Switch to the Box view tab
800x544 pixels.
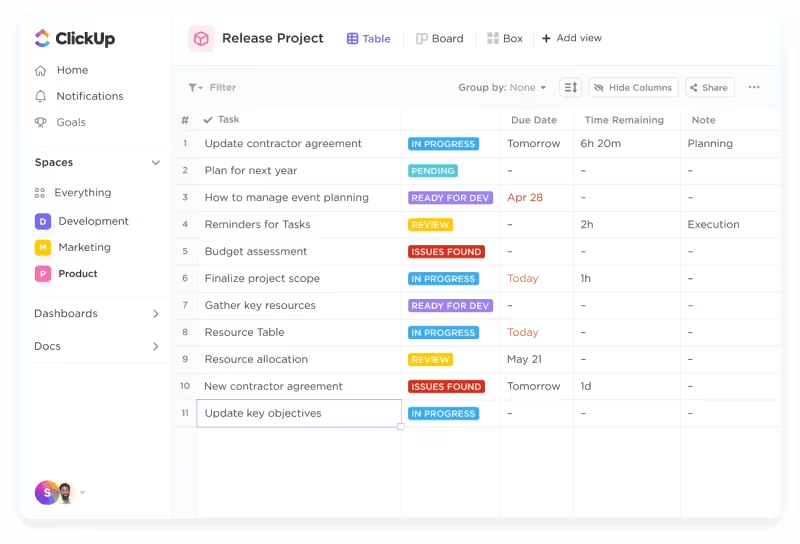[505, 39]
